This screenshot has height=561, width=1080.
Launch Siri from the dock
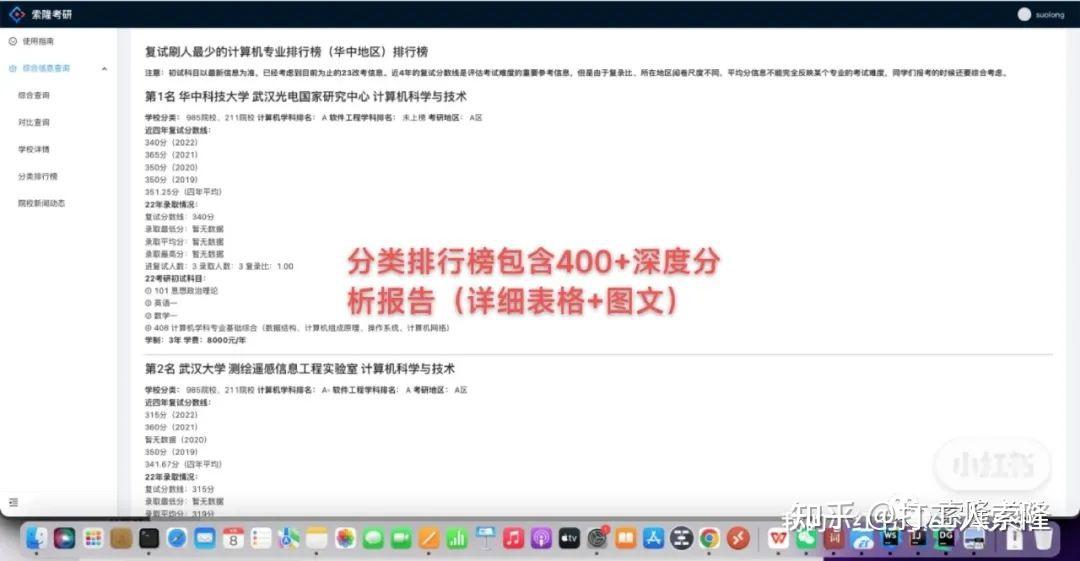65,538
